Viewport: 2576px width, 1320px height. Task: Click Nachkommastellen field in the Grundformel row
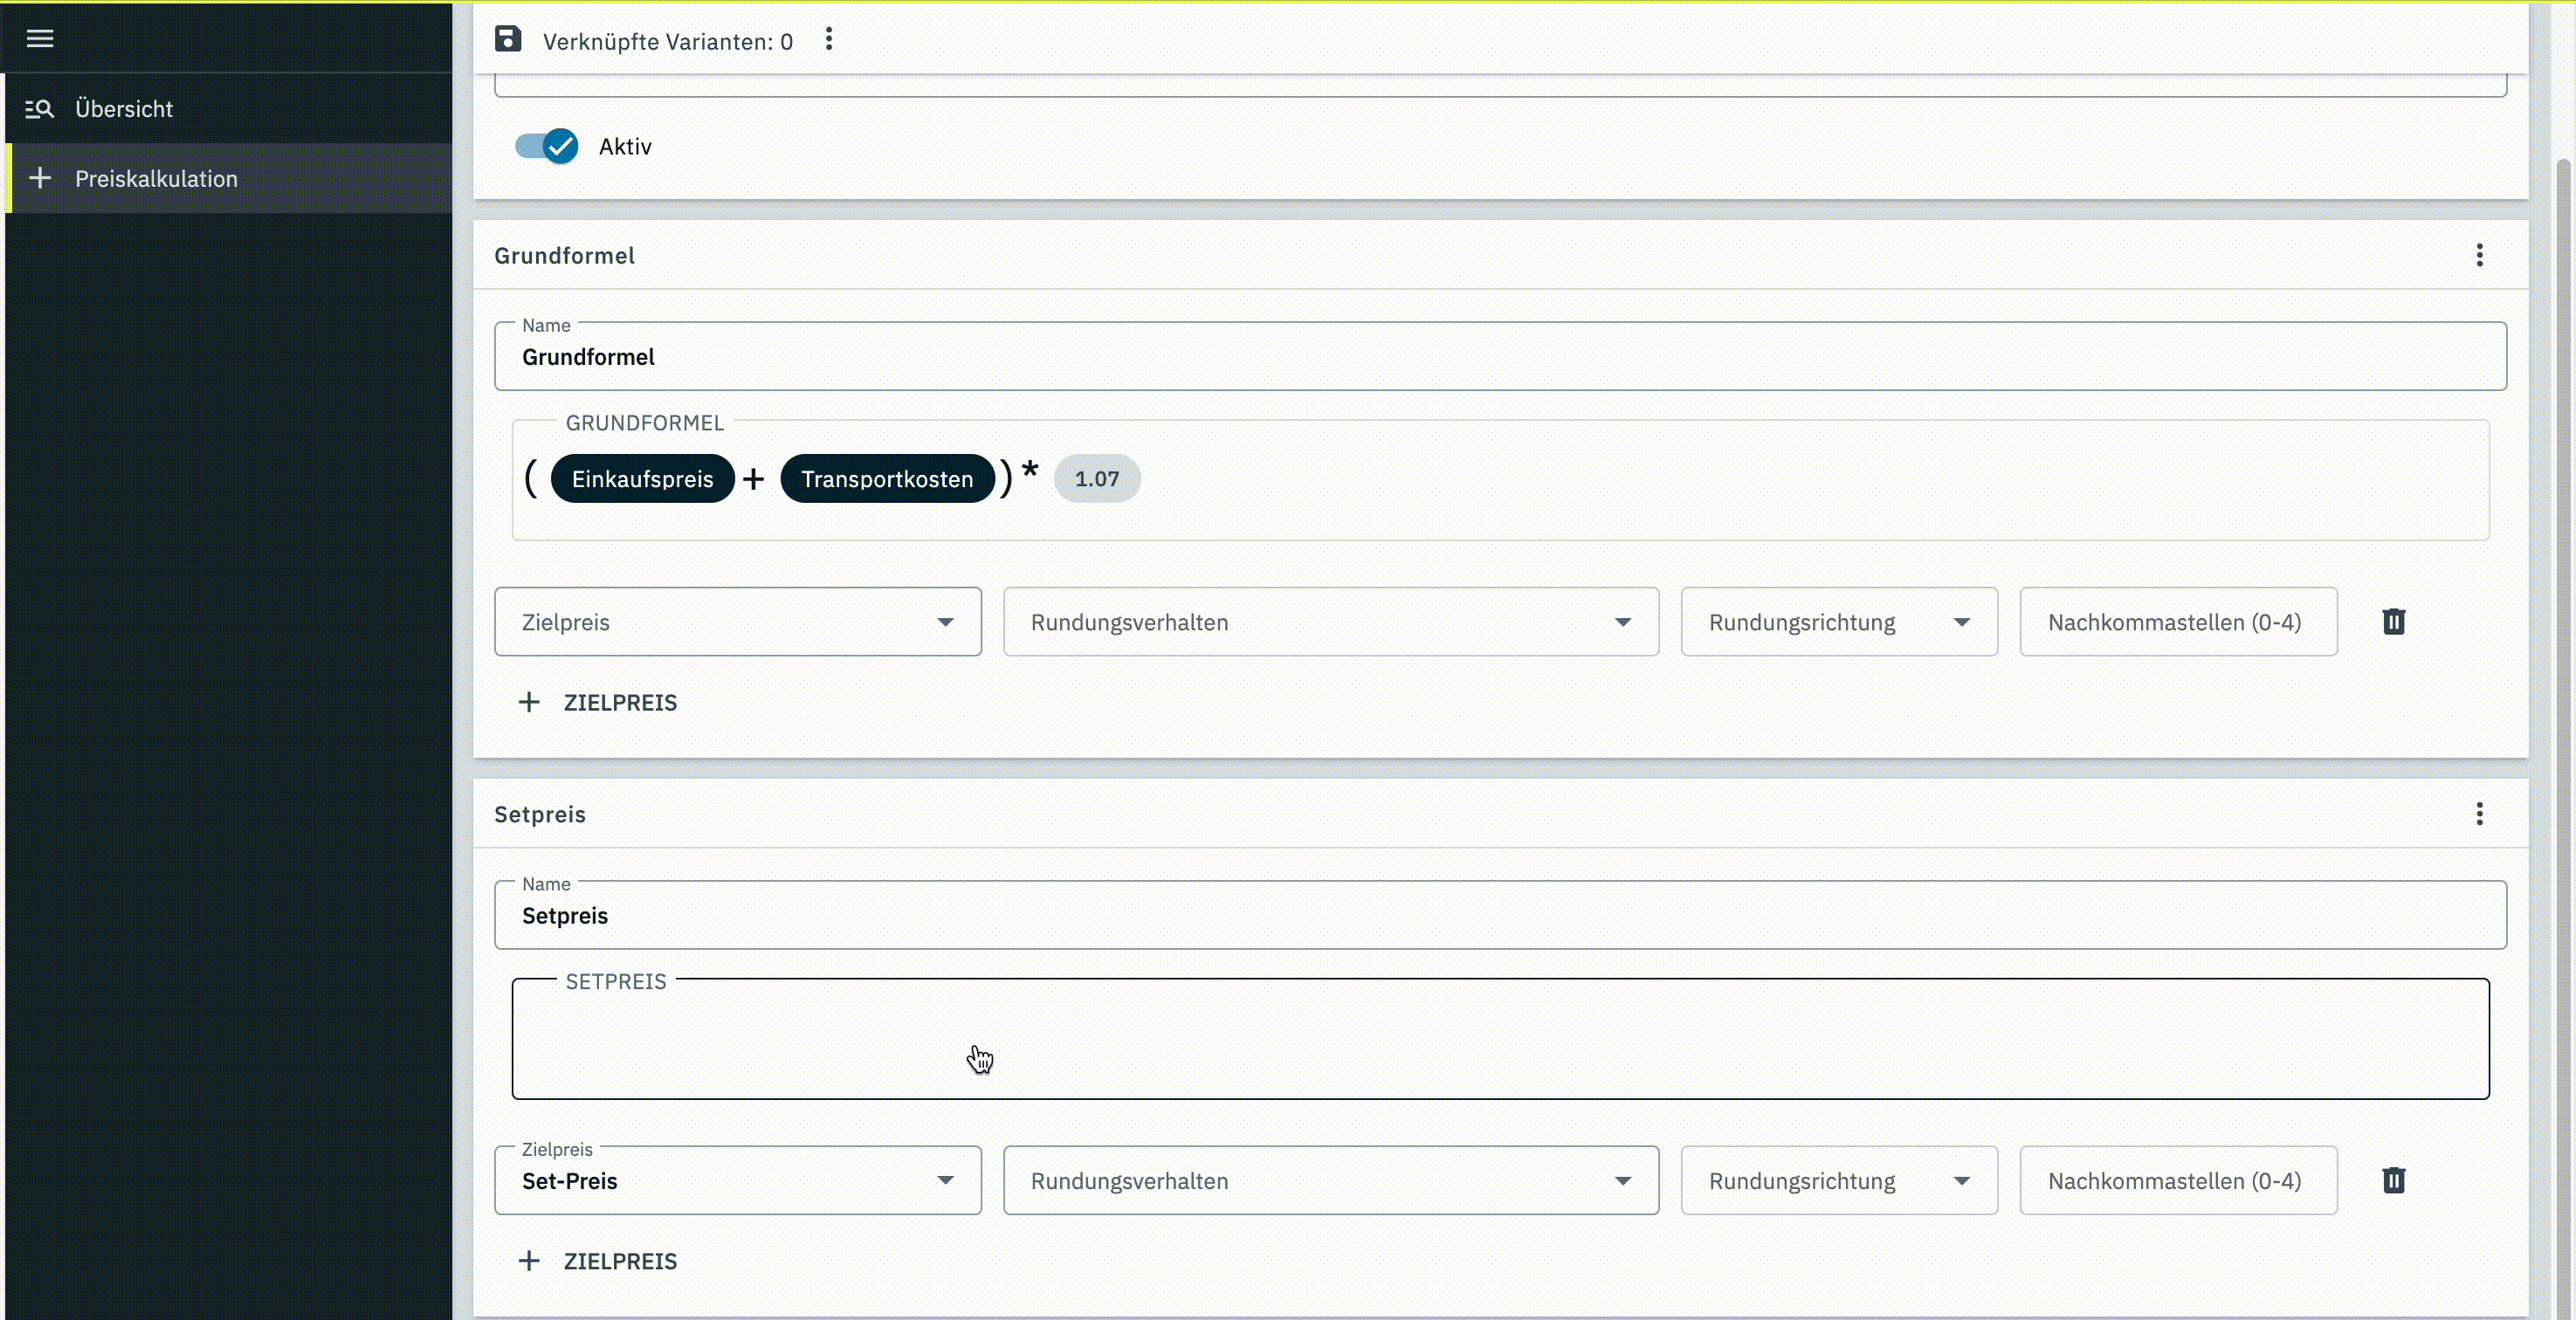pyautogui.click(x=2178, y=622)
